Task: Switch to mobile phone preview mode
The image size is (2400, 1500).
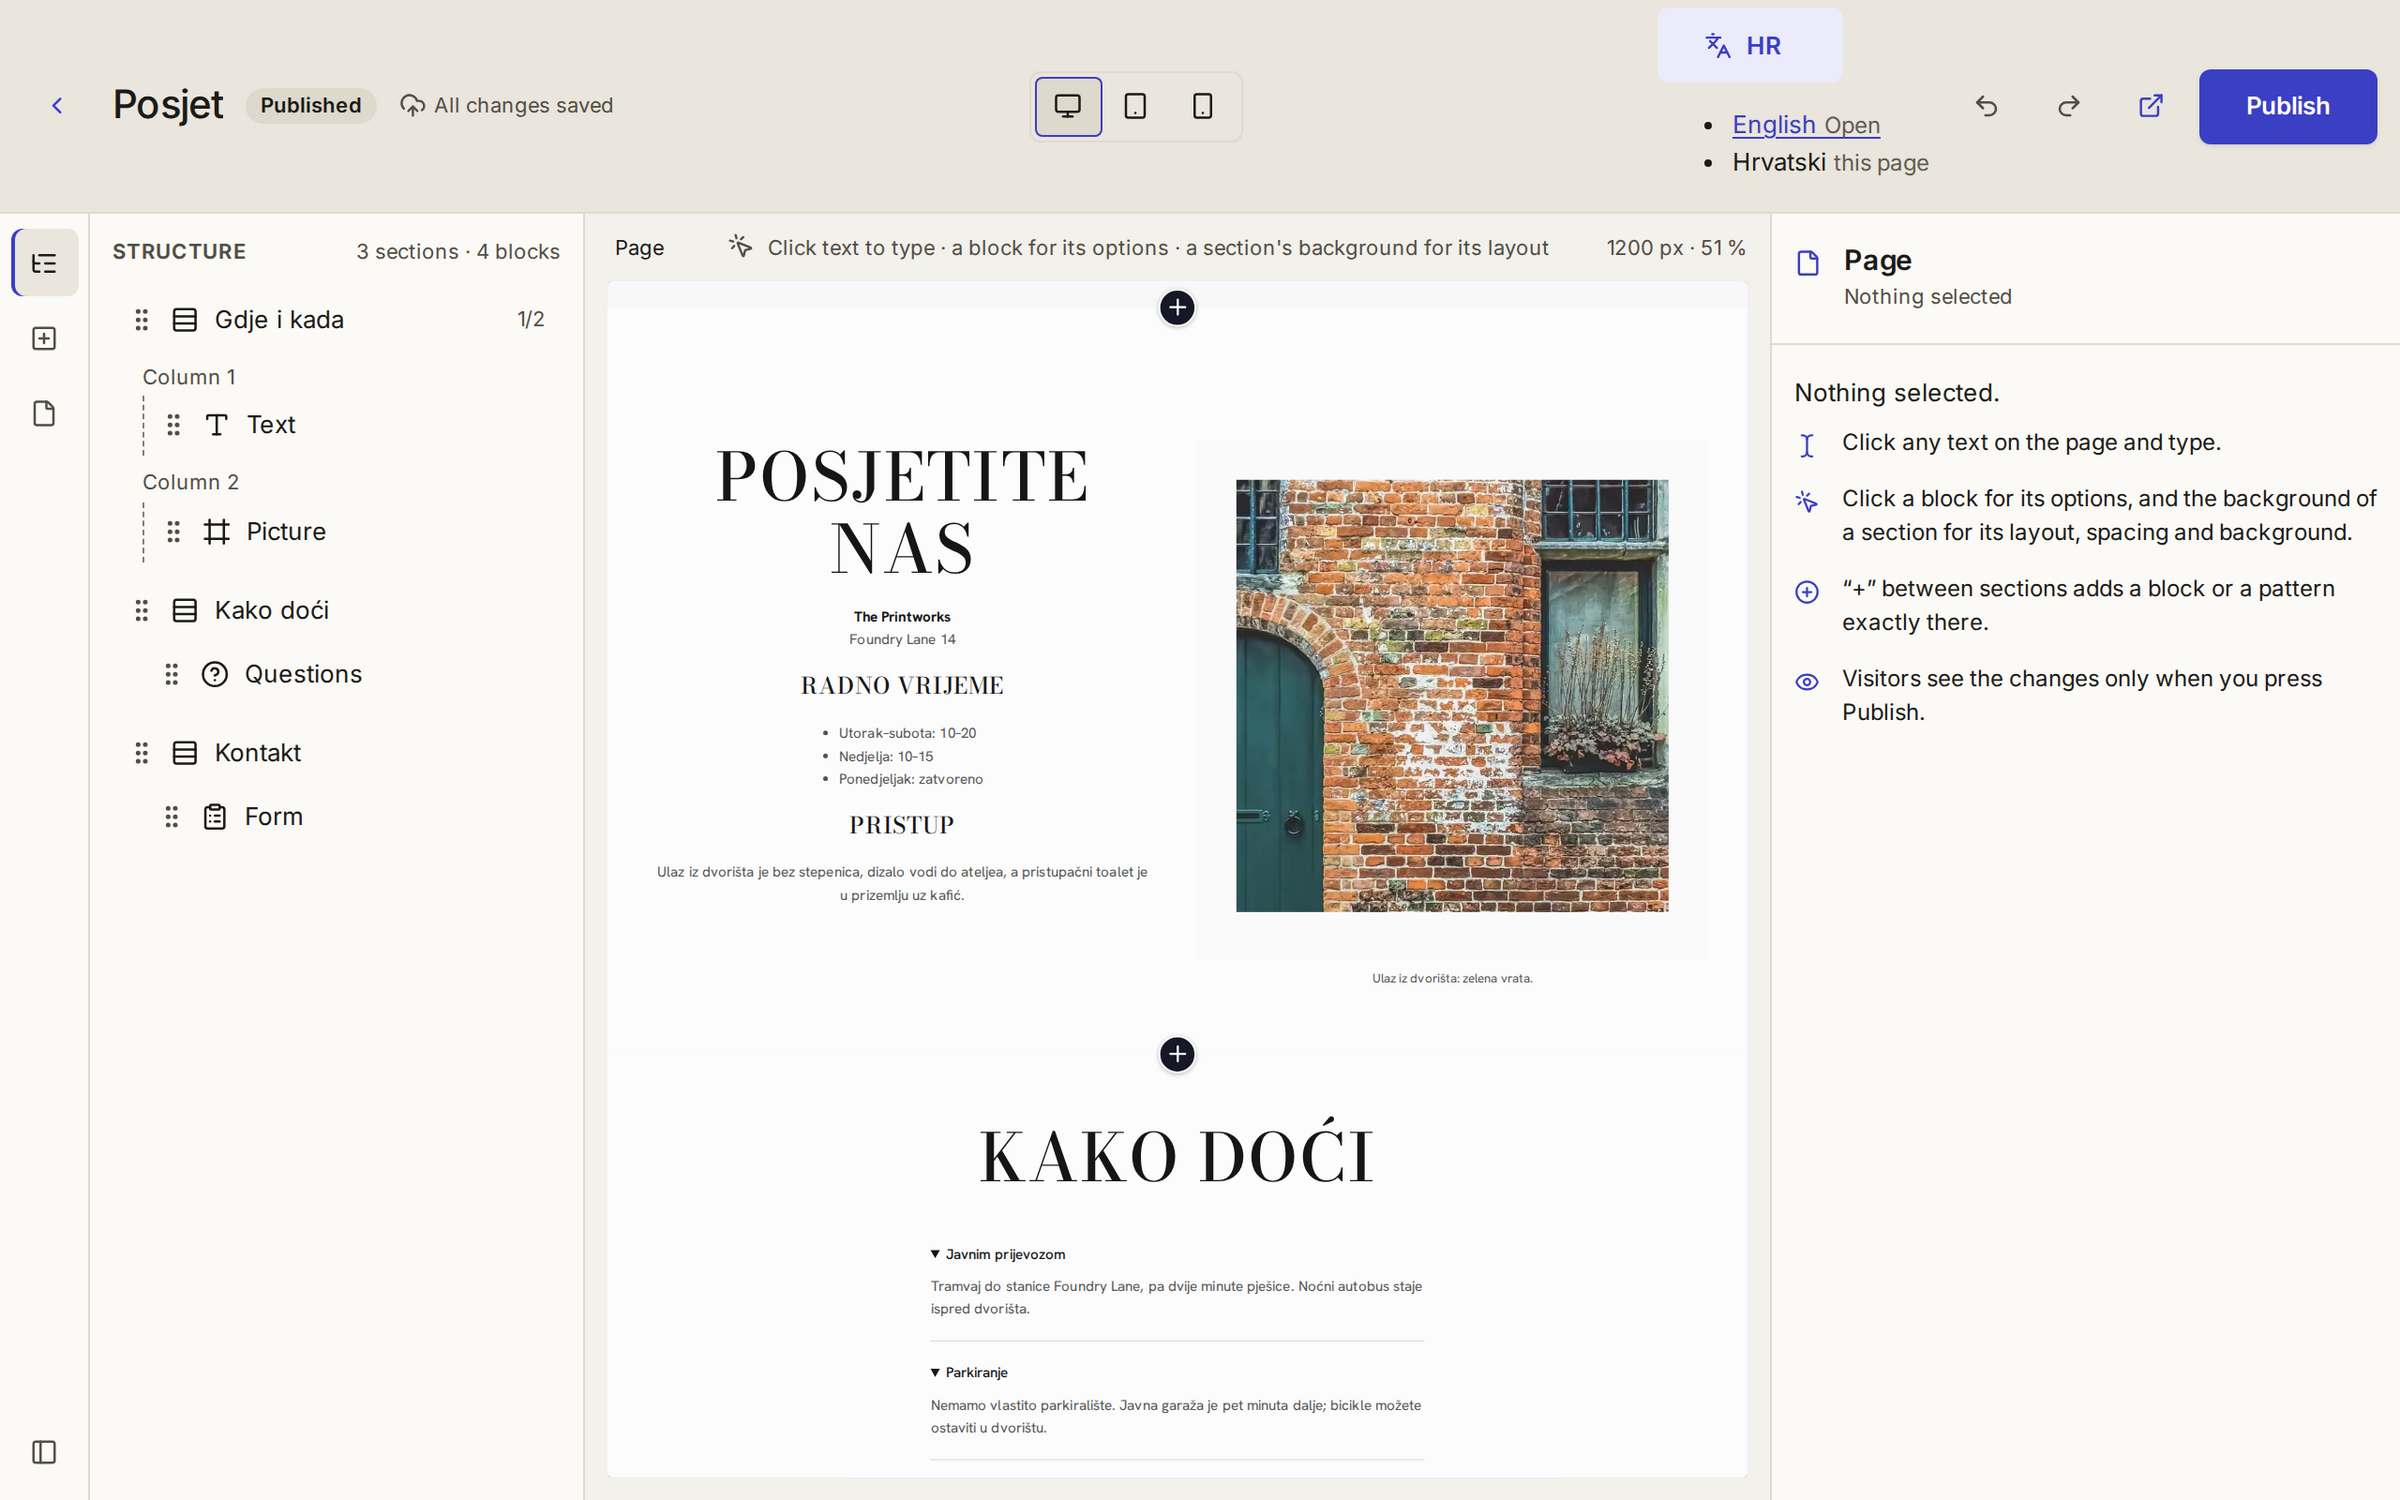Action: [1203, 106]
